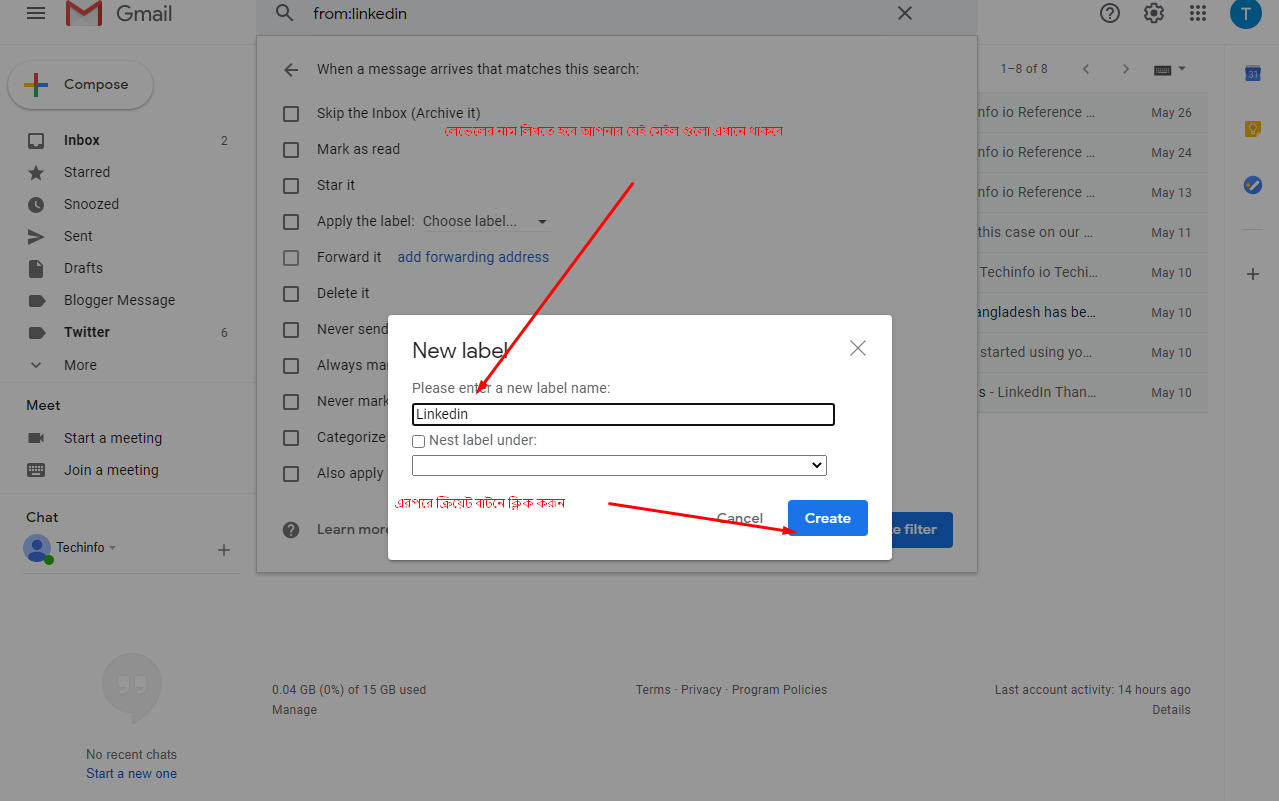This screenshot has width=1279, height=801.
Task: Click Start a new one chat link
Action: 131,774
